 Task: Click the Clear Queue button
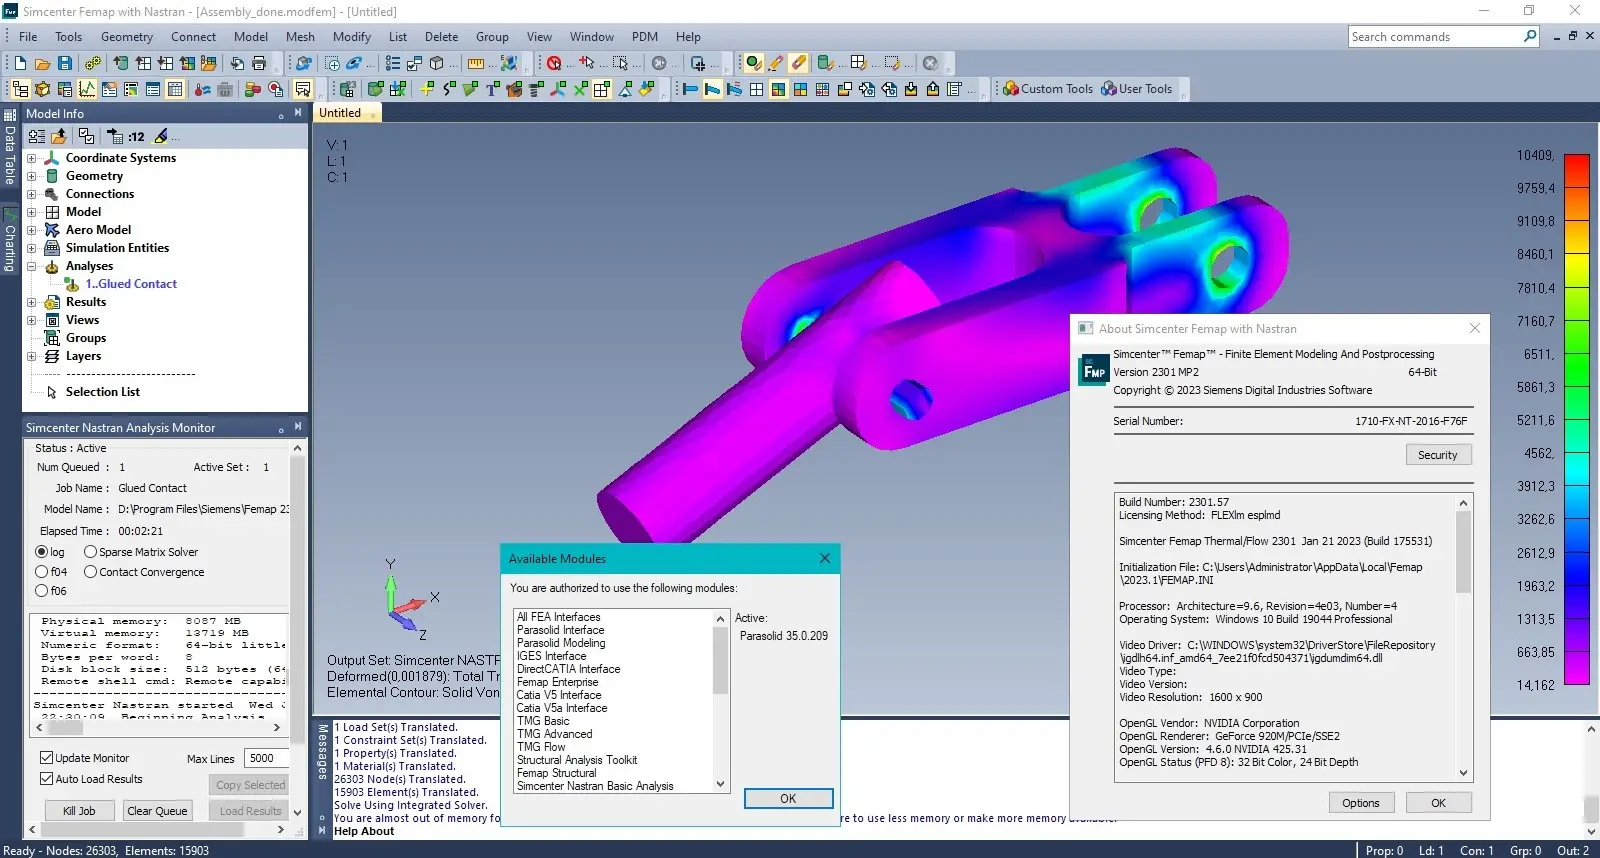point(157,811)
